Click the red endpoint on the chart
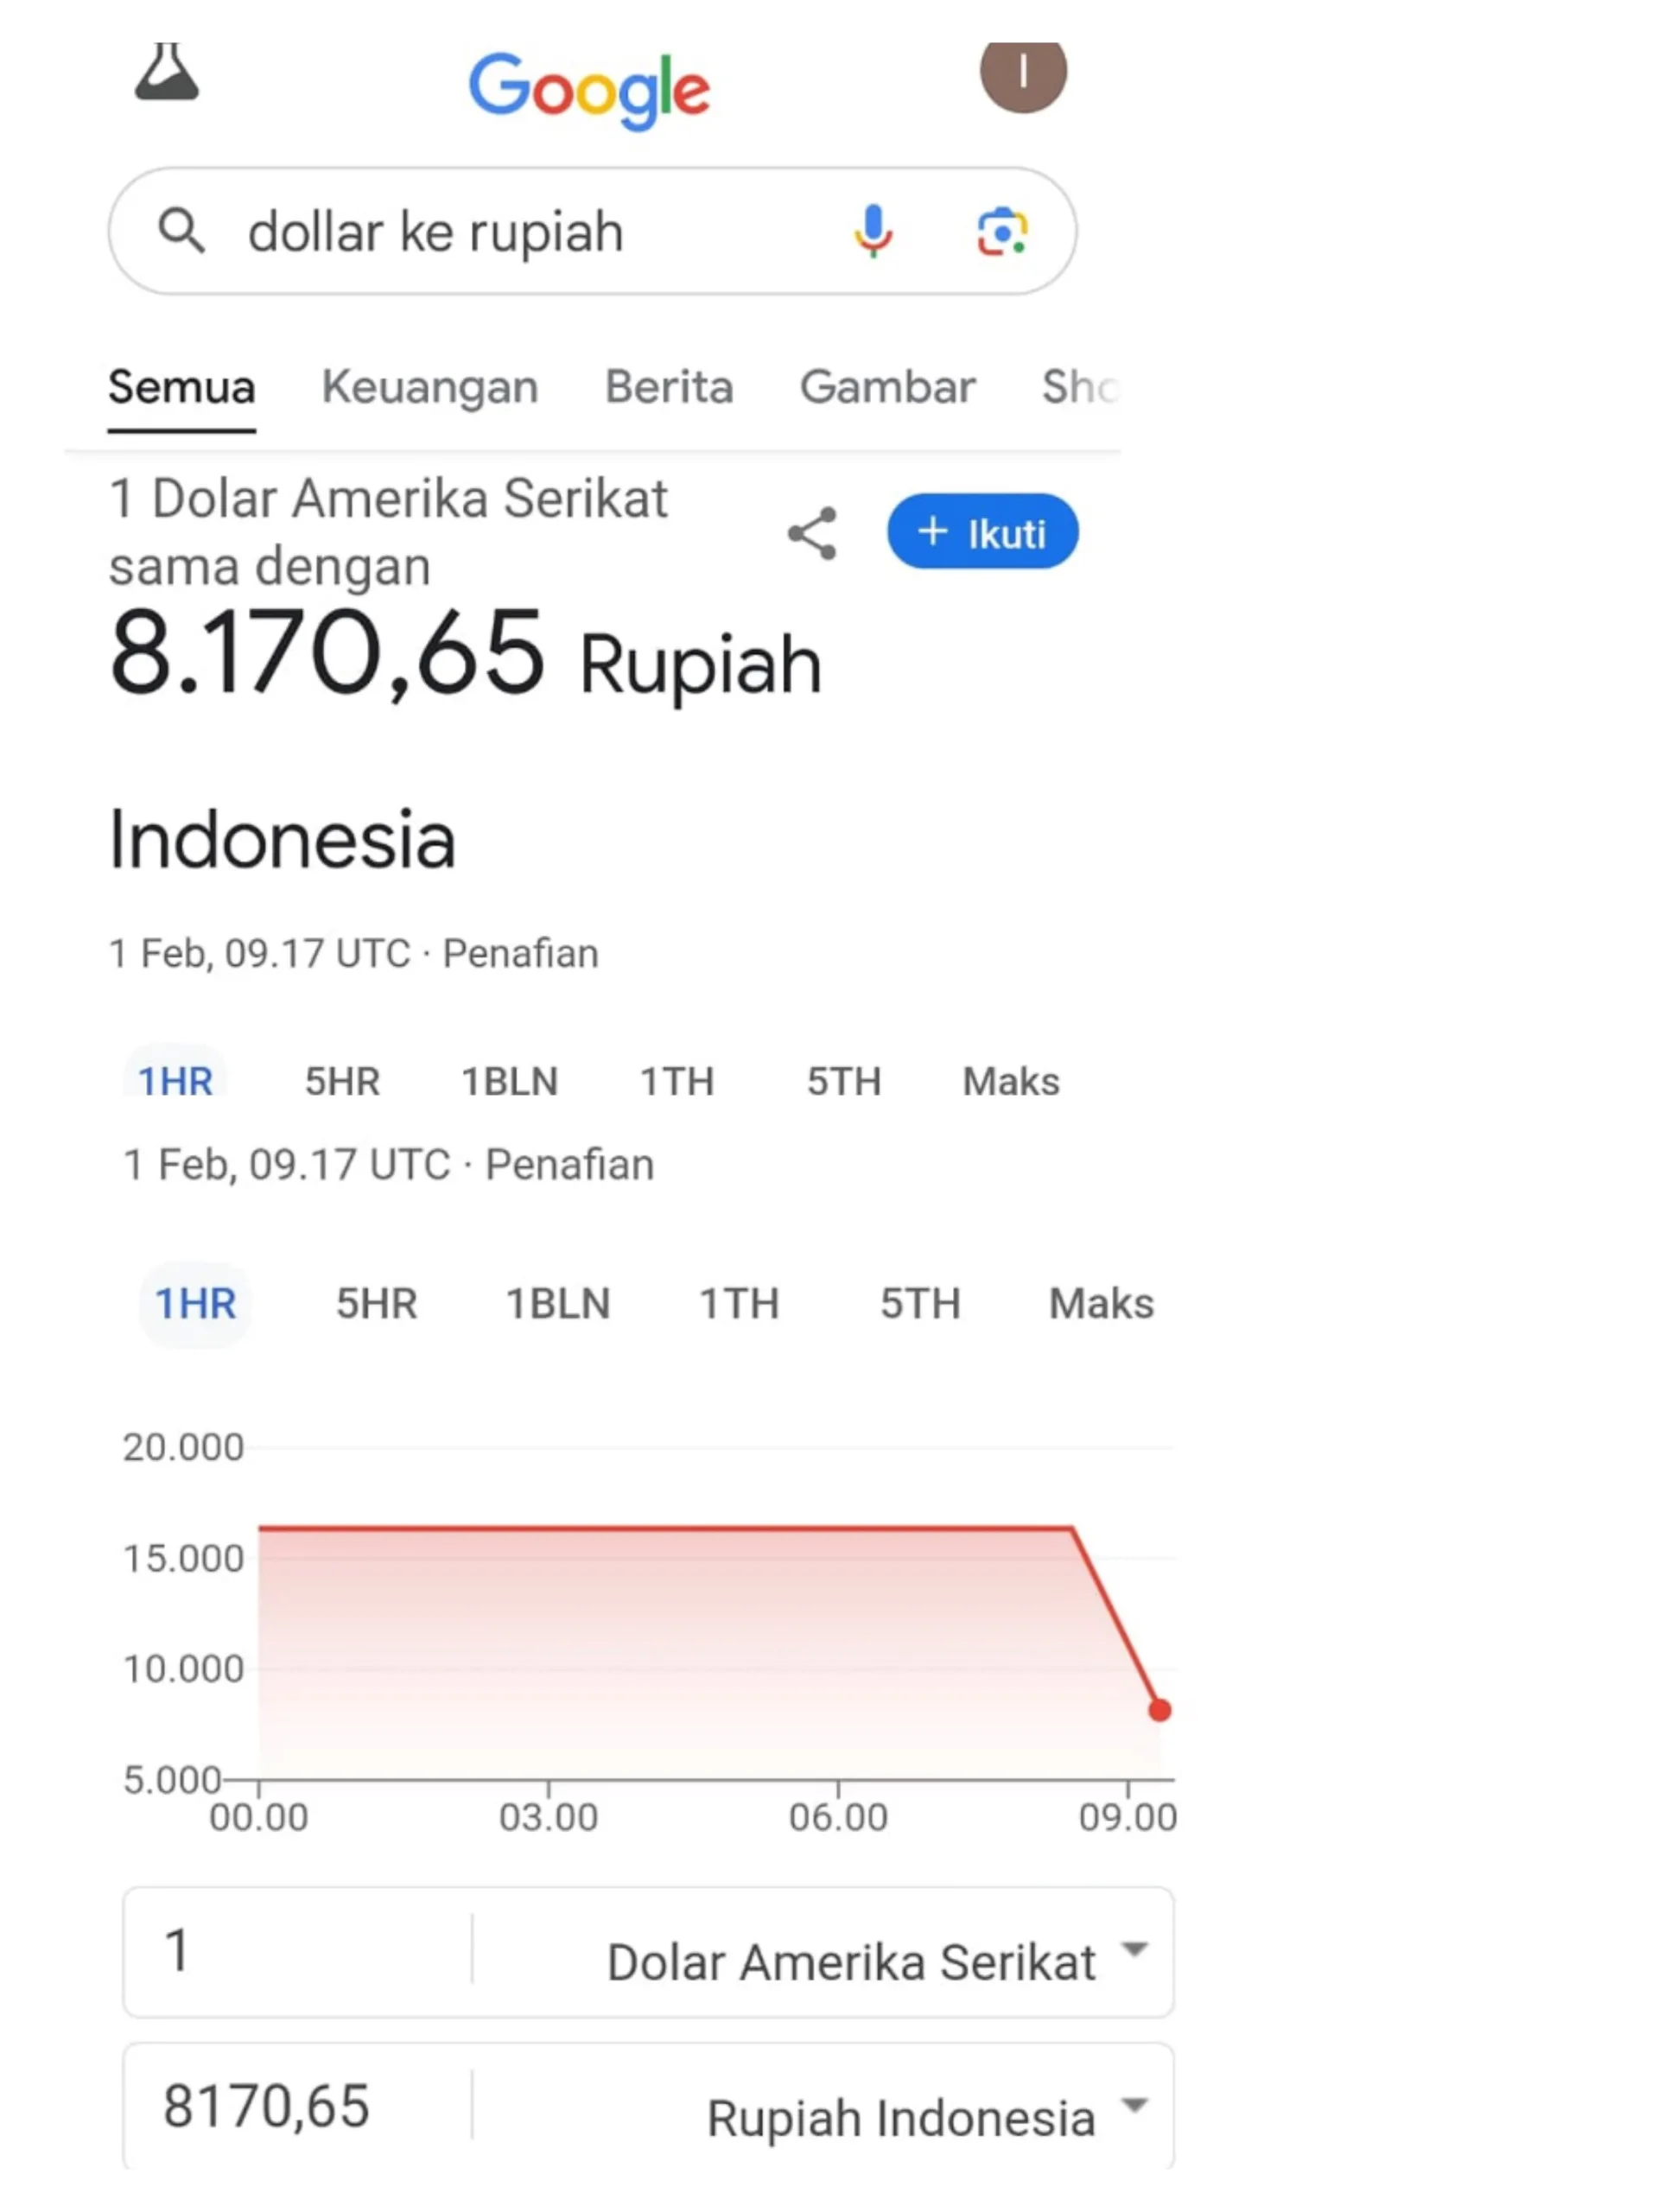Viewport: 1677px width, 2212px height. [1159, 1710]
